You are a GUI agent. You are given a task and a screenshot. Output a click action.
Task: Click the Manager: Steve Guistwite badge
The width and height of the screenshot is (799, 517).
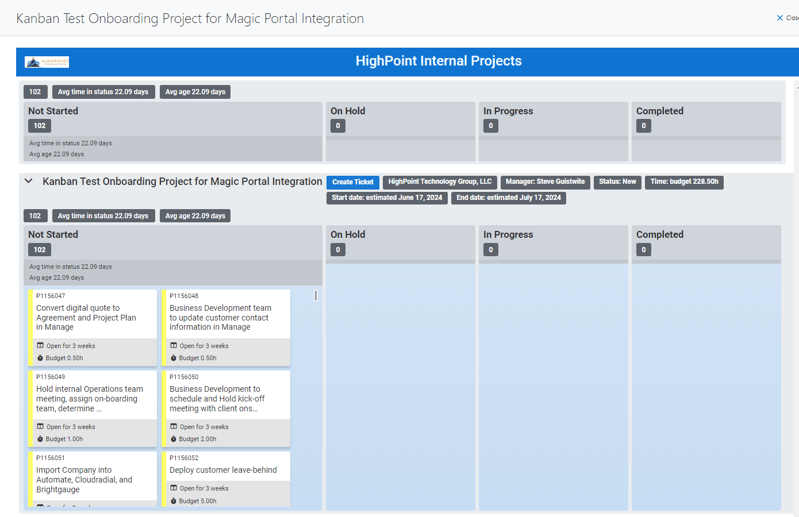pyautogui.click(x=545, y=182)
